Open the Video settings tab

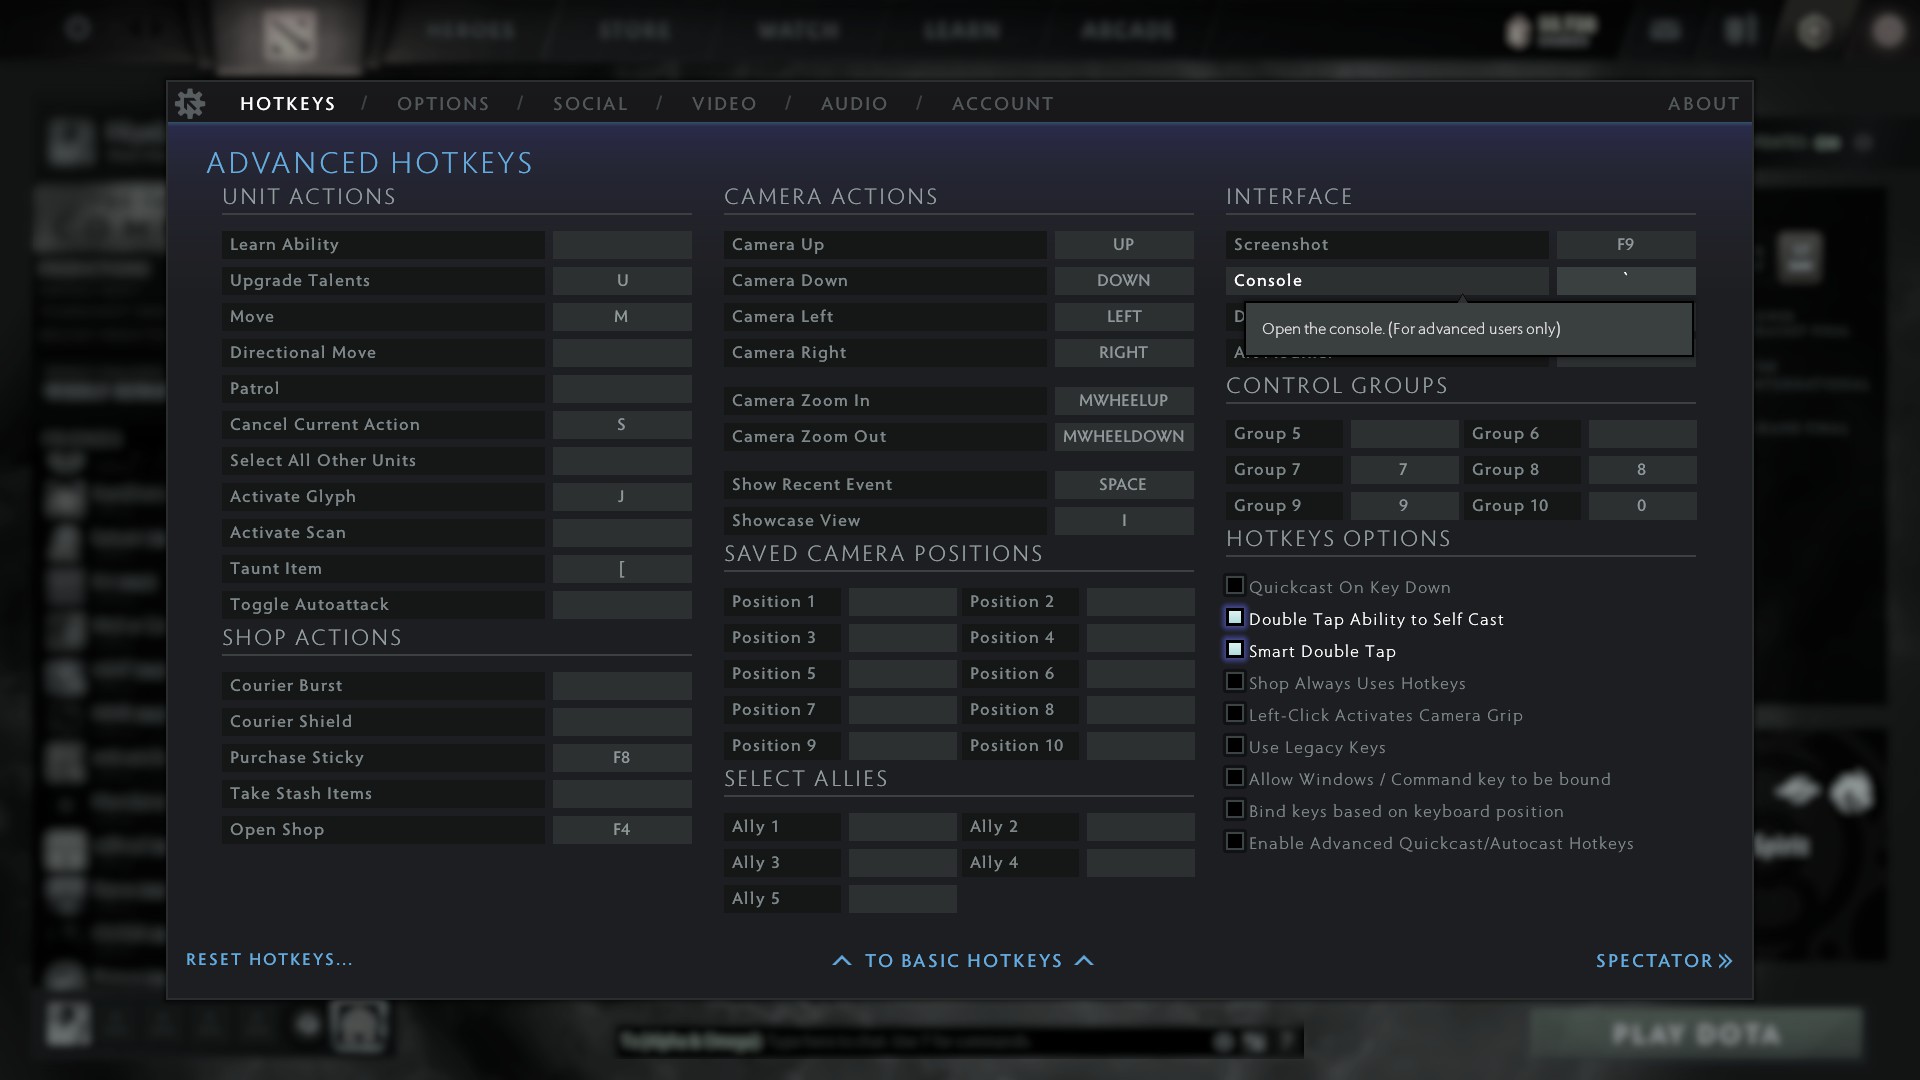724,104
